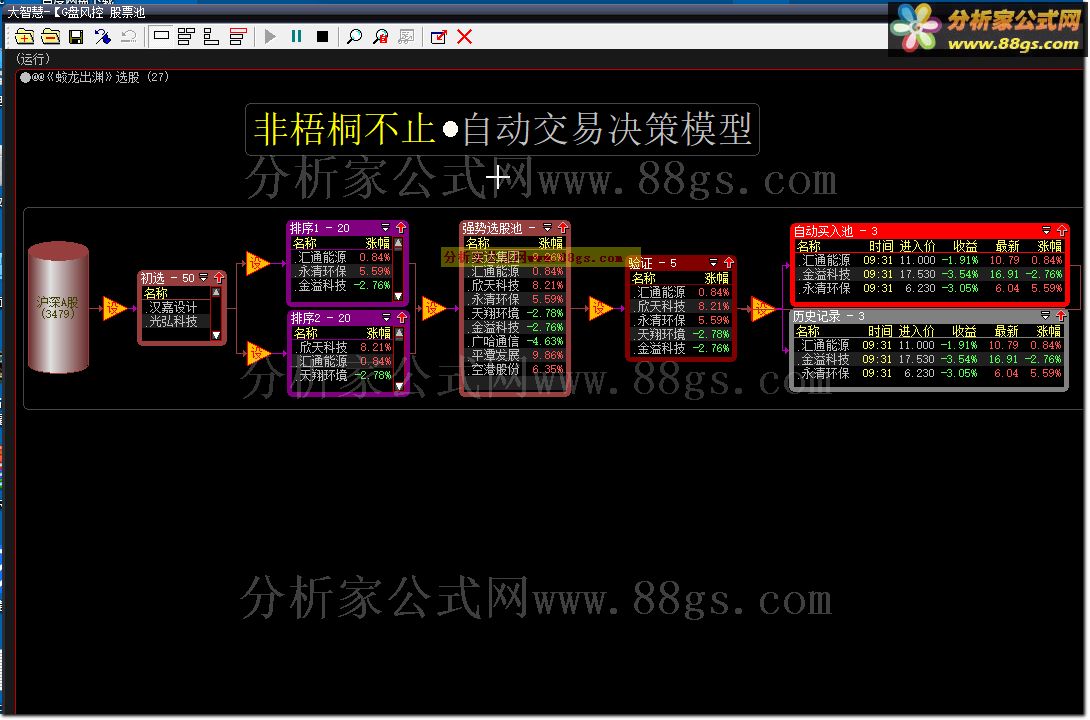
Task: Click red up arrow on 初选 - 50 box
Action: click(219, 277)
